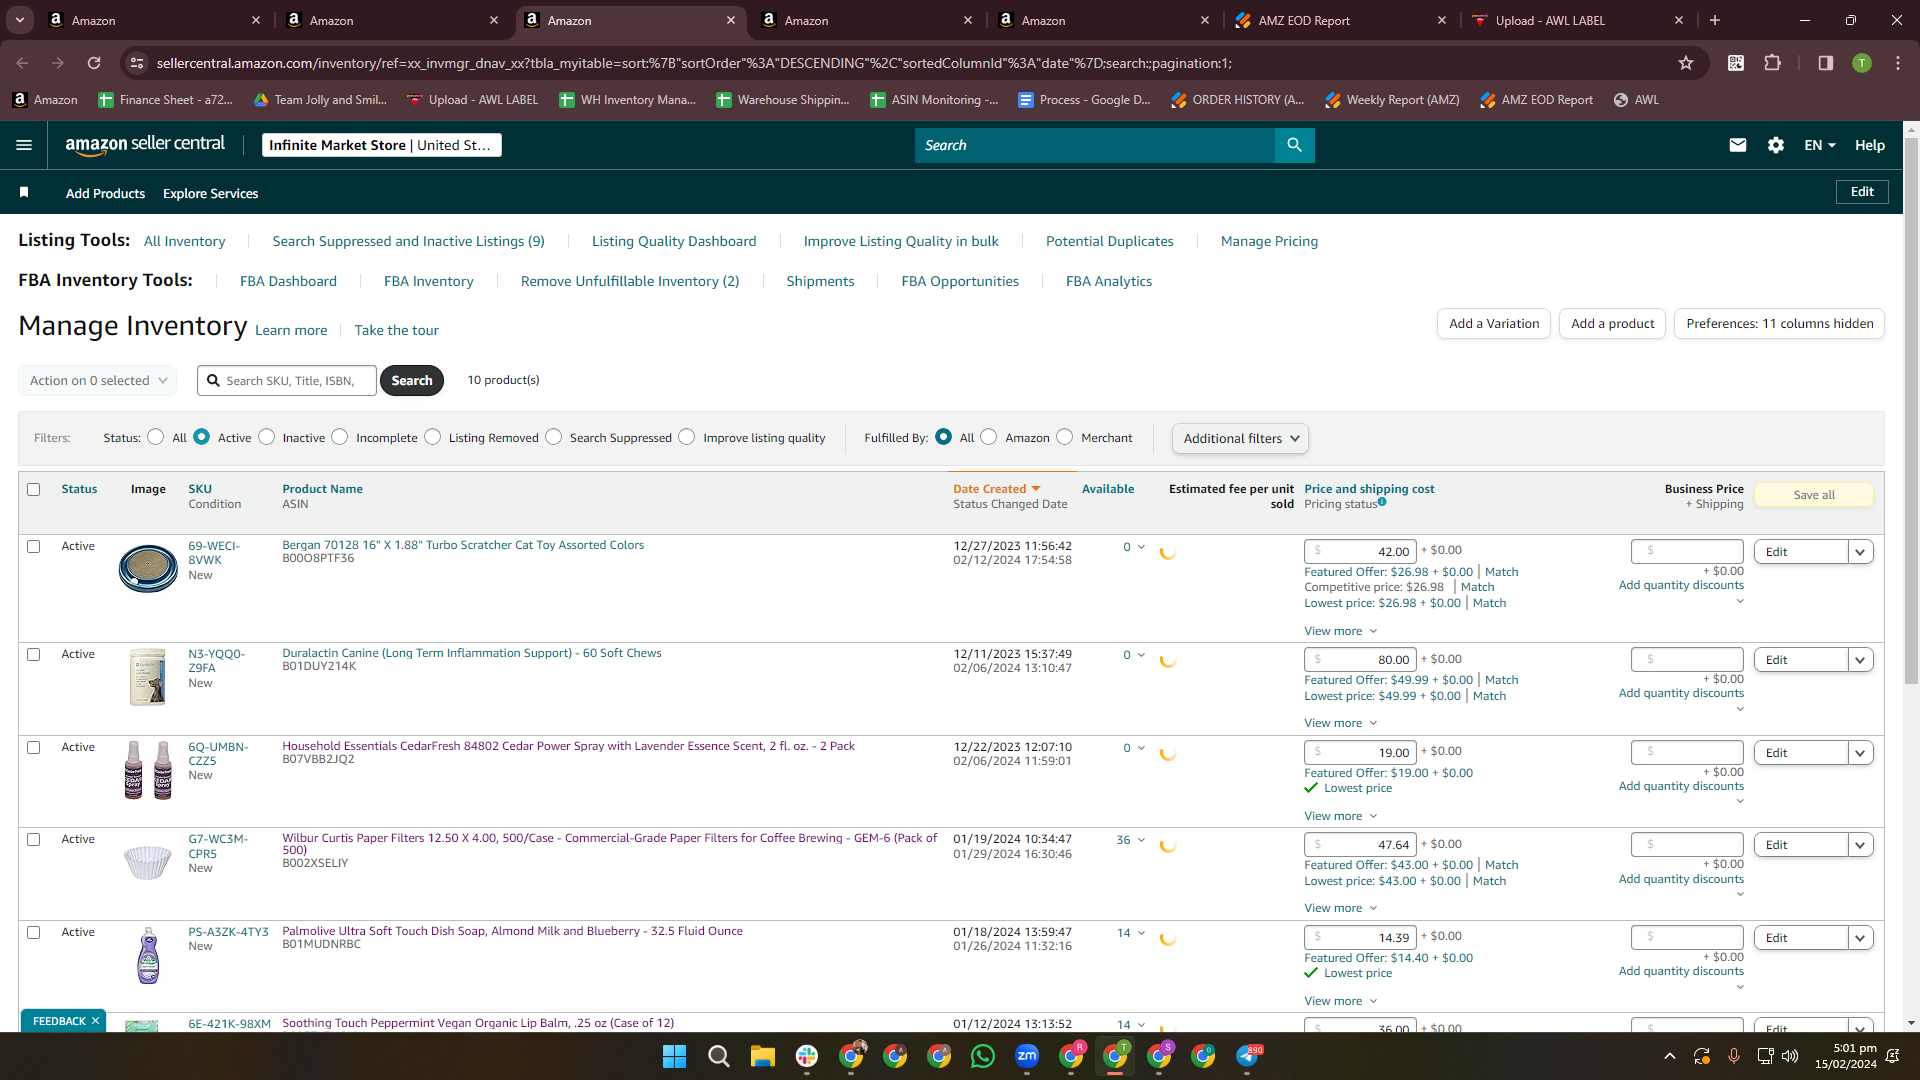Click the Add a Variation button
1920x1080 pixels.
(1494, 324)
